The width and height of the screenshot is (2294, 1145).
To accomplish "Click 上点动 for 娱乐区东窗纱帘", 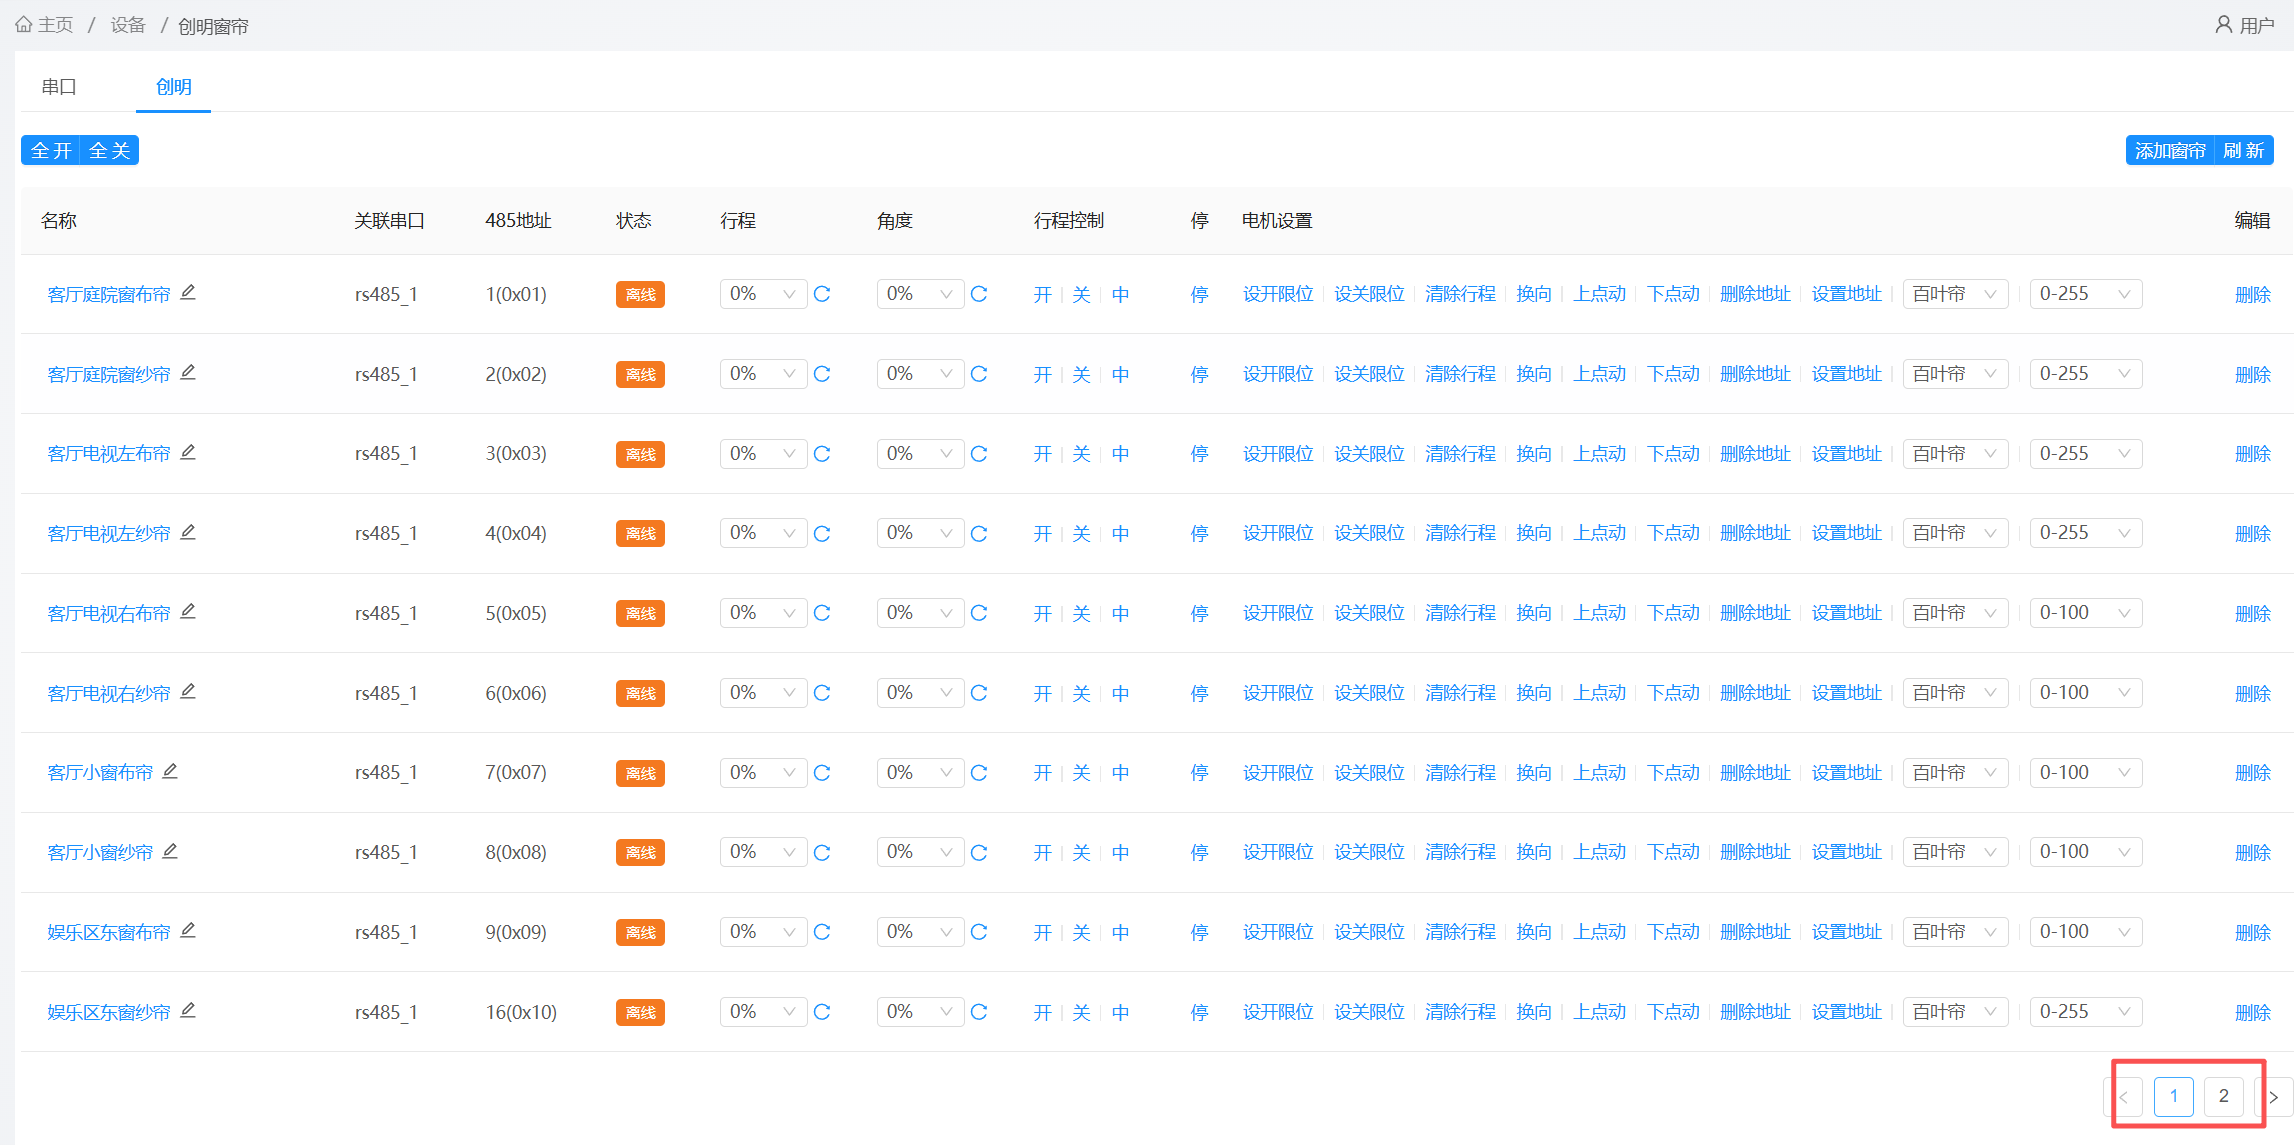I will tap(1600, 1012).
